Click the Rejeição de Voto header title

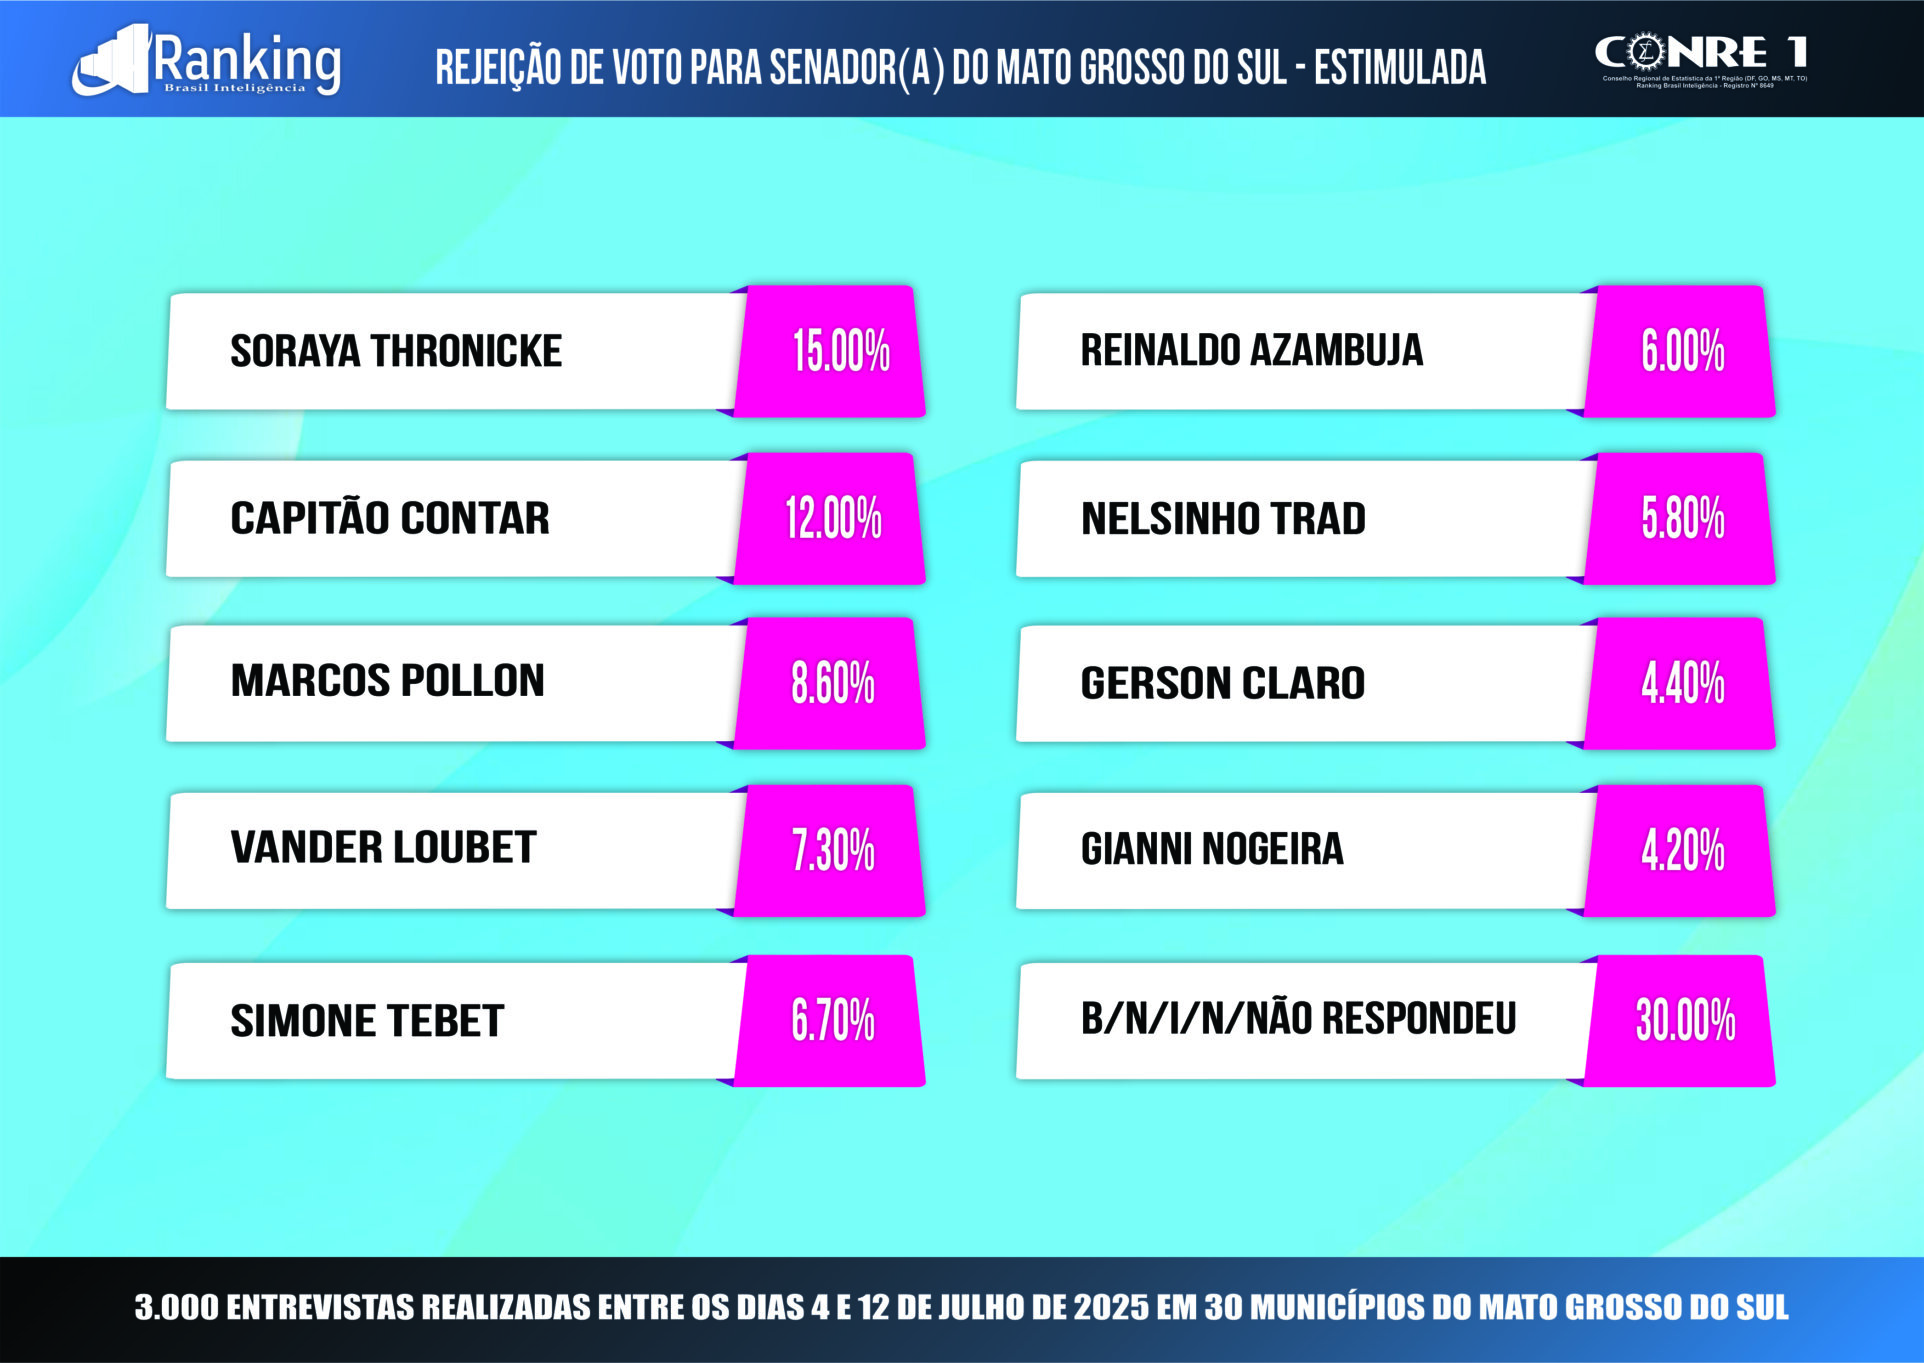coord(960,68)
